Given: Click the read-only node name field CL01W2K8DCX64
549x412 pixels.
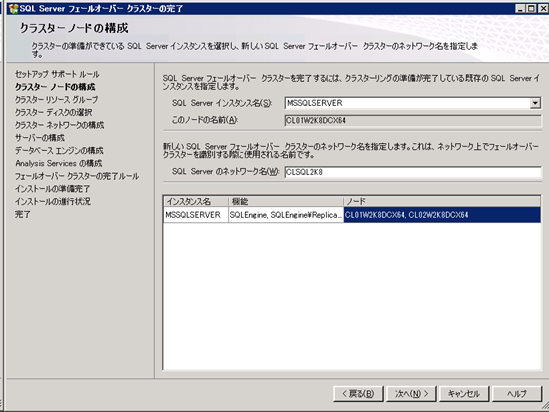Looking at the screenshot, I should 413,120.
